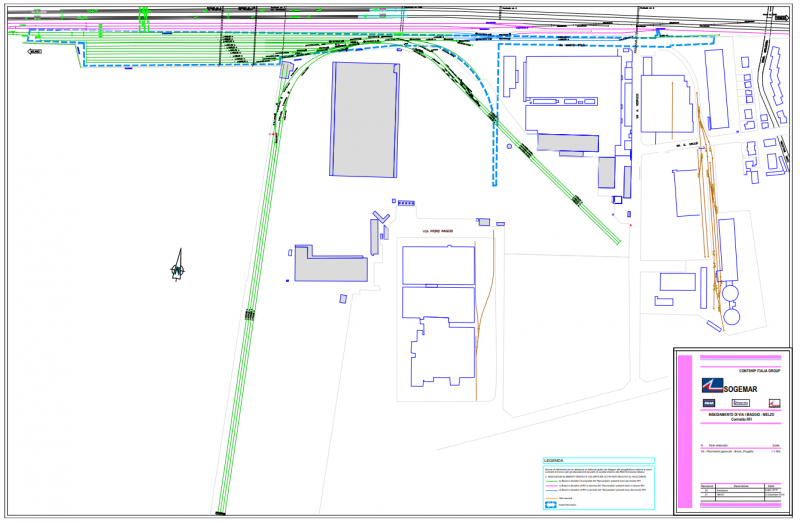Click the middle small logo below SOGEMAR
The height and width of the screenshot is (523, 800).
pos(741,402)
